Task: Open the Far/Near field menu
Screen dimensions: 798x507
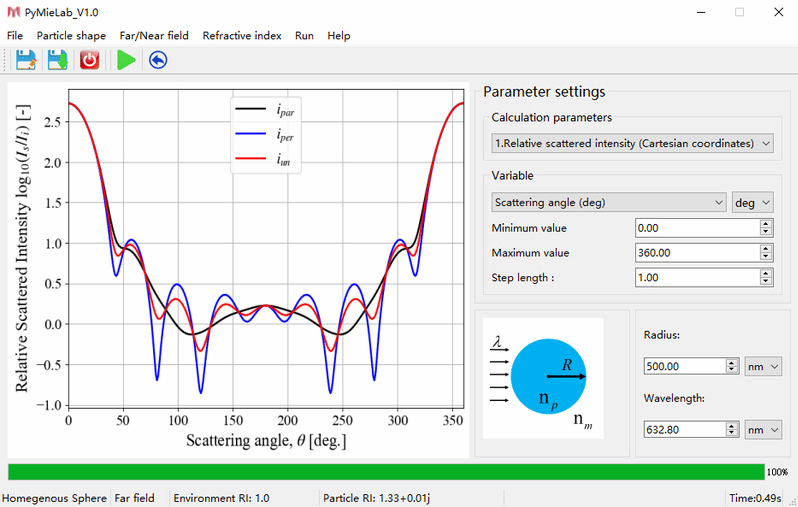Action: [154, 35]
